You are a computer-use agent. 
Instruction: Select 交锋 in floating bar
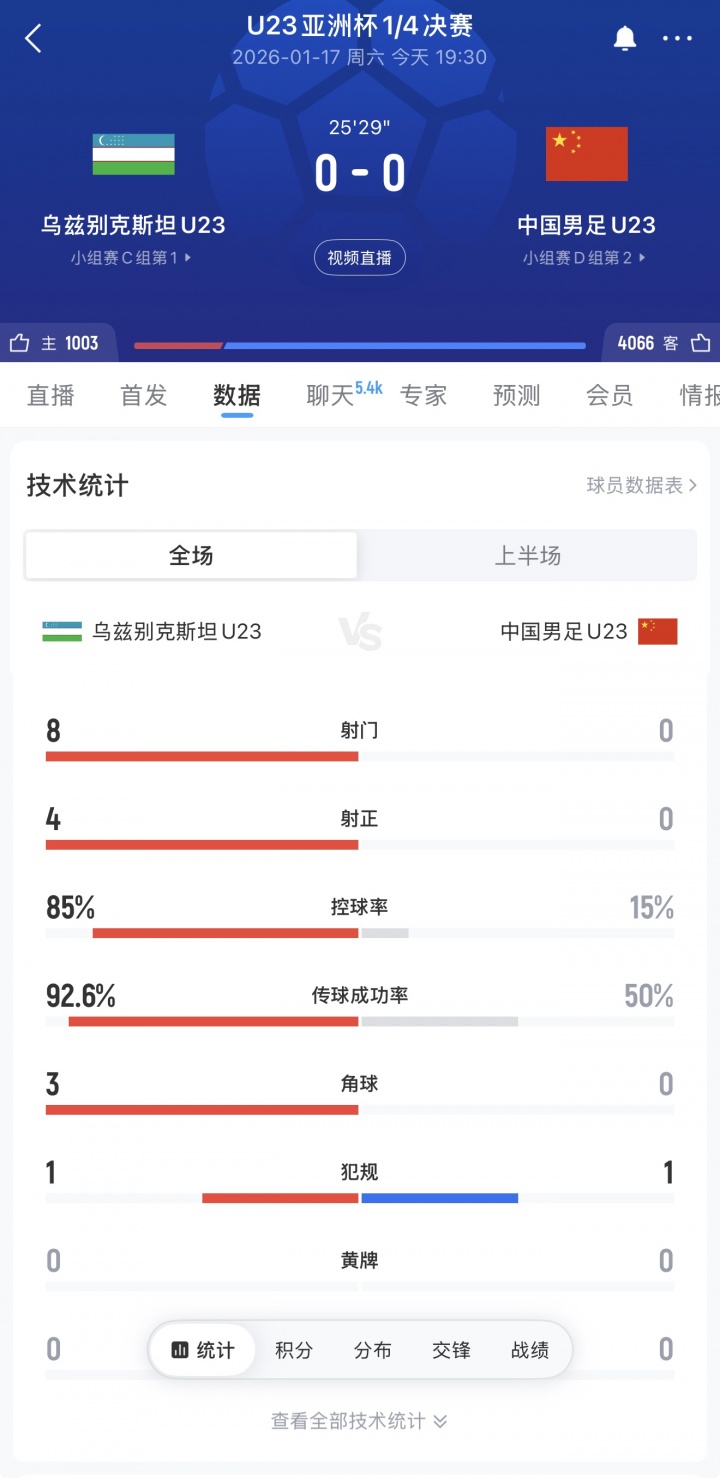click(x=451, y=1350)
